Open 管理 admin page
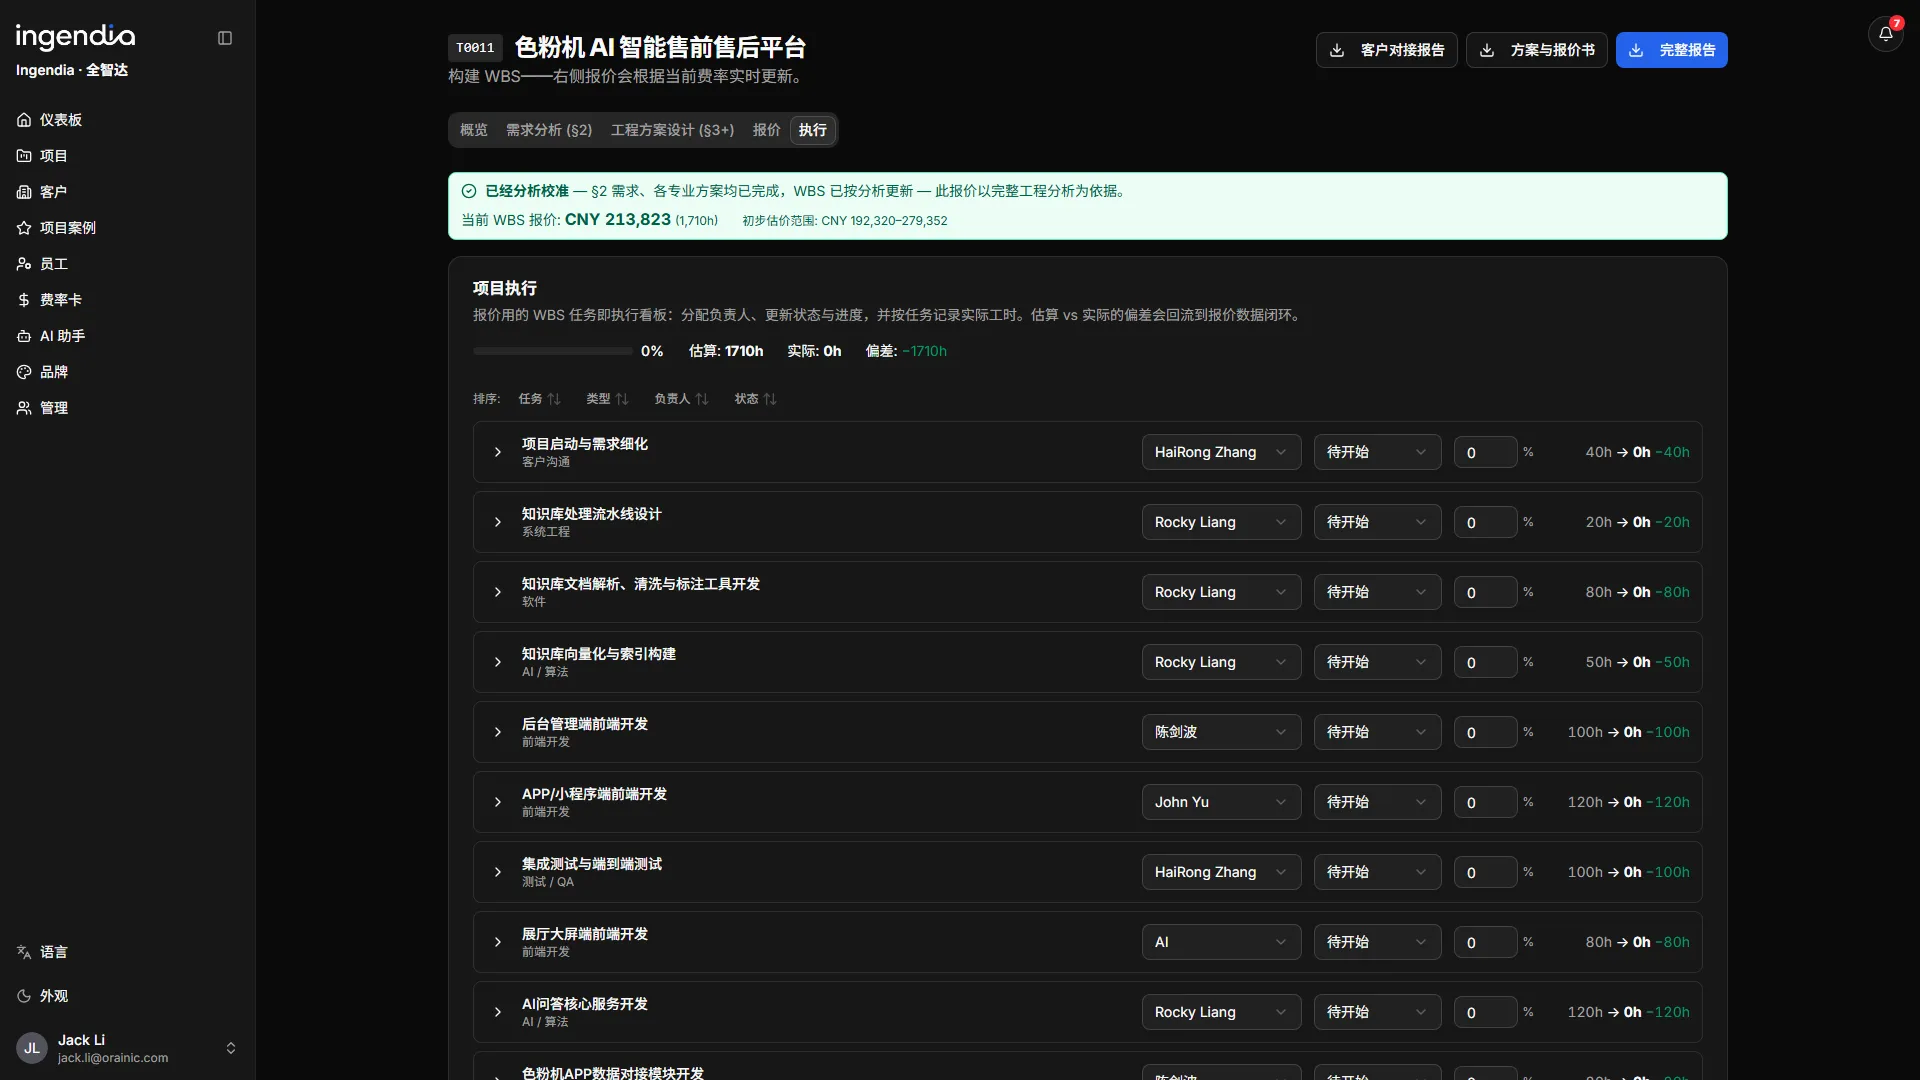This screenshot has width=1920, height=1080. [x=127, y=408]
